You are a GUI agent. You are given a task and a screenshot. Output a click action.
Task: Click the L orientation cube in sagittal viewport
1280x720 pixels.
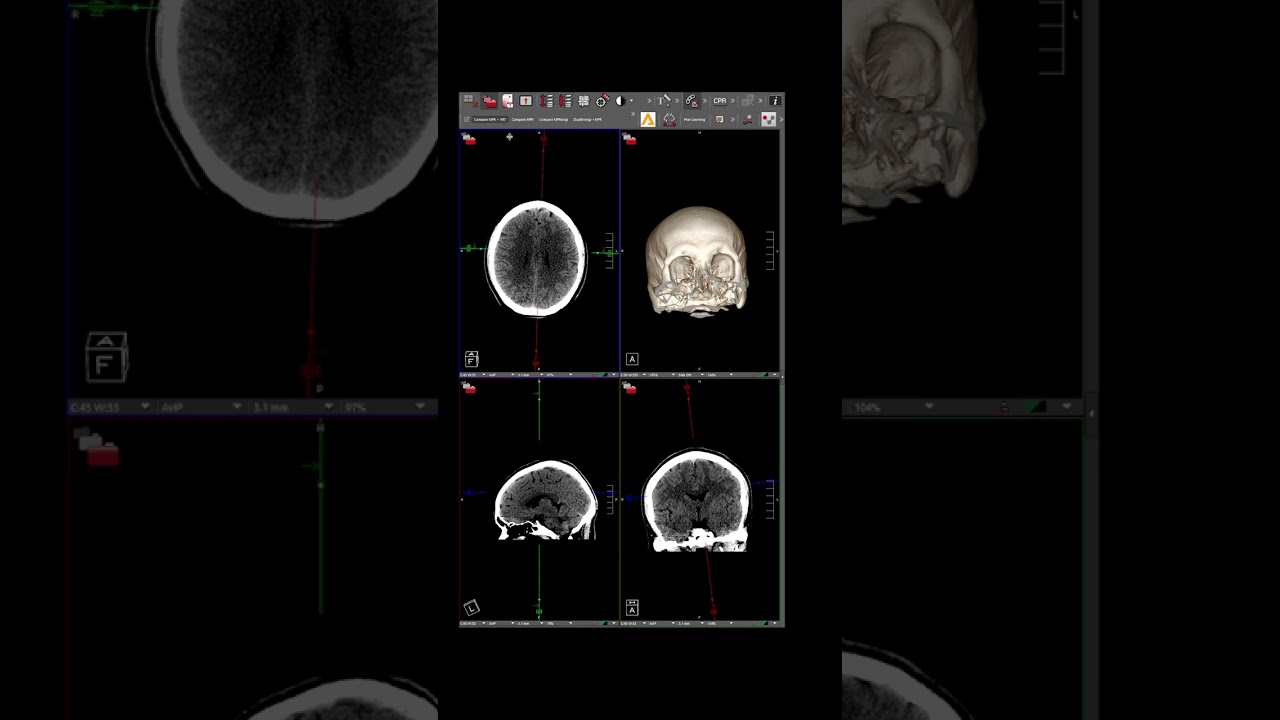click(x=472, y=607)
